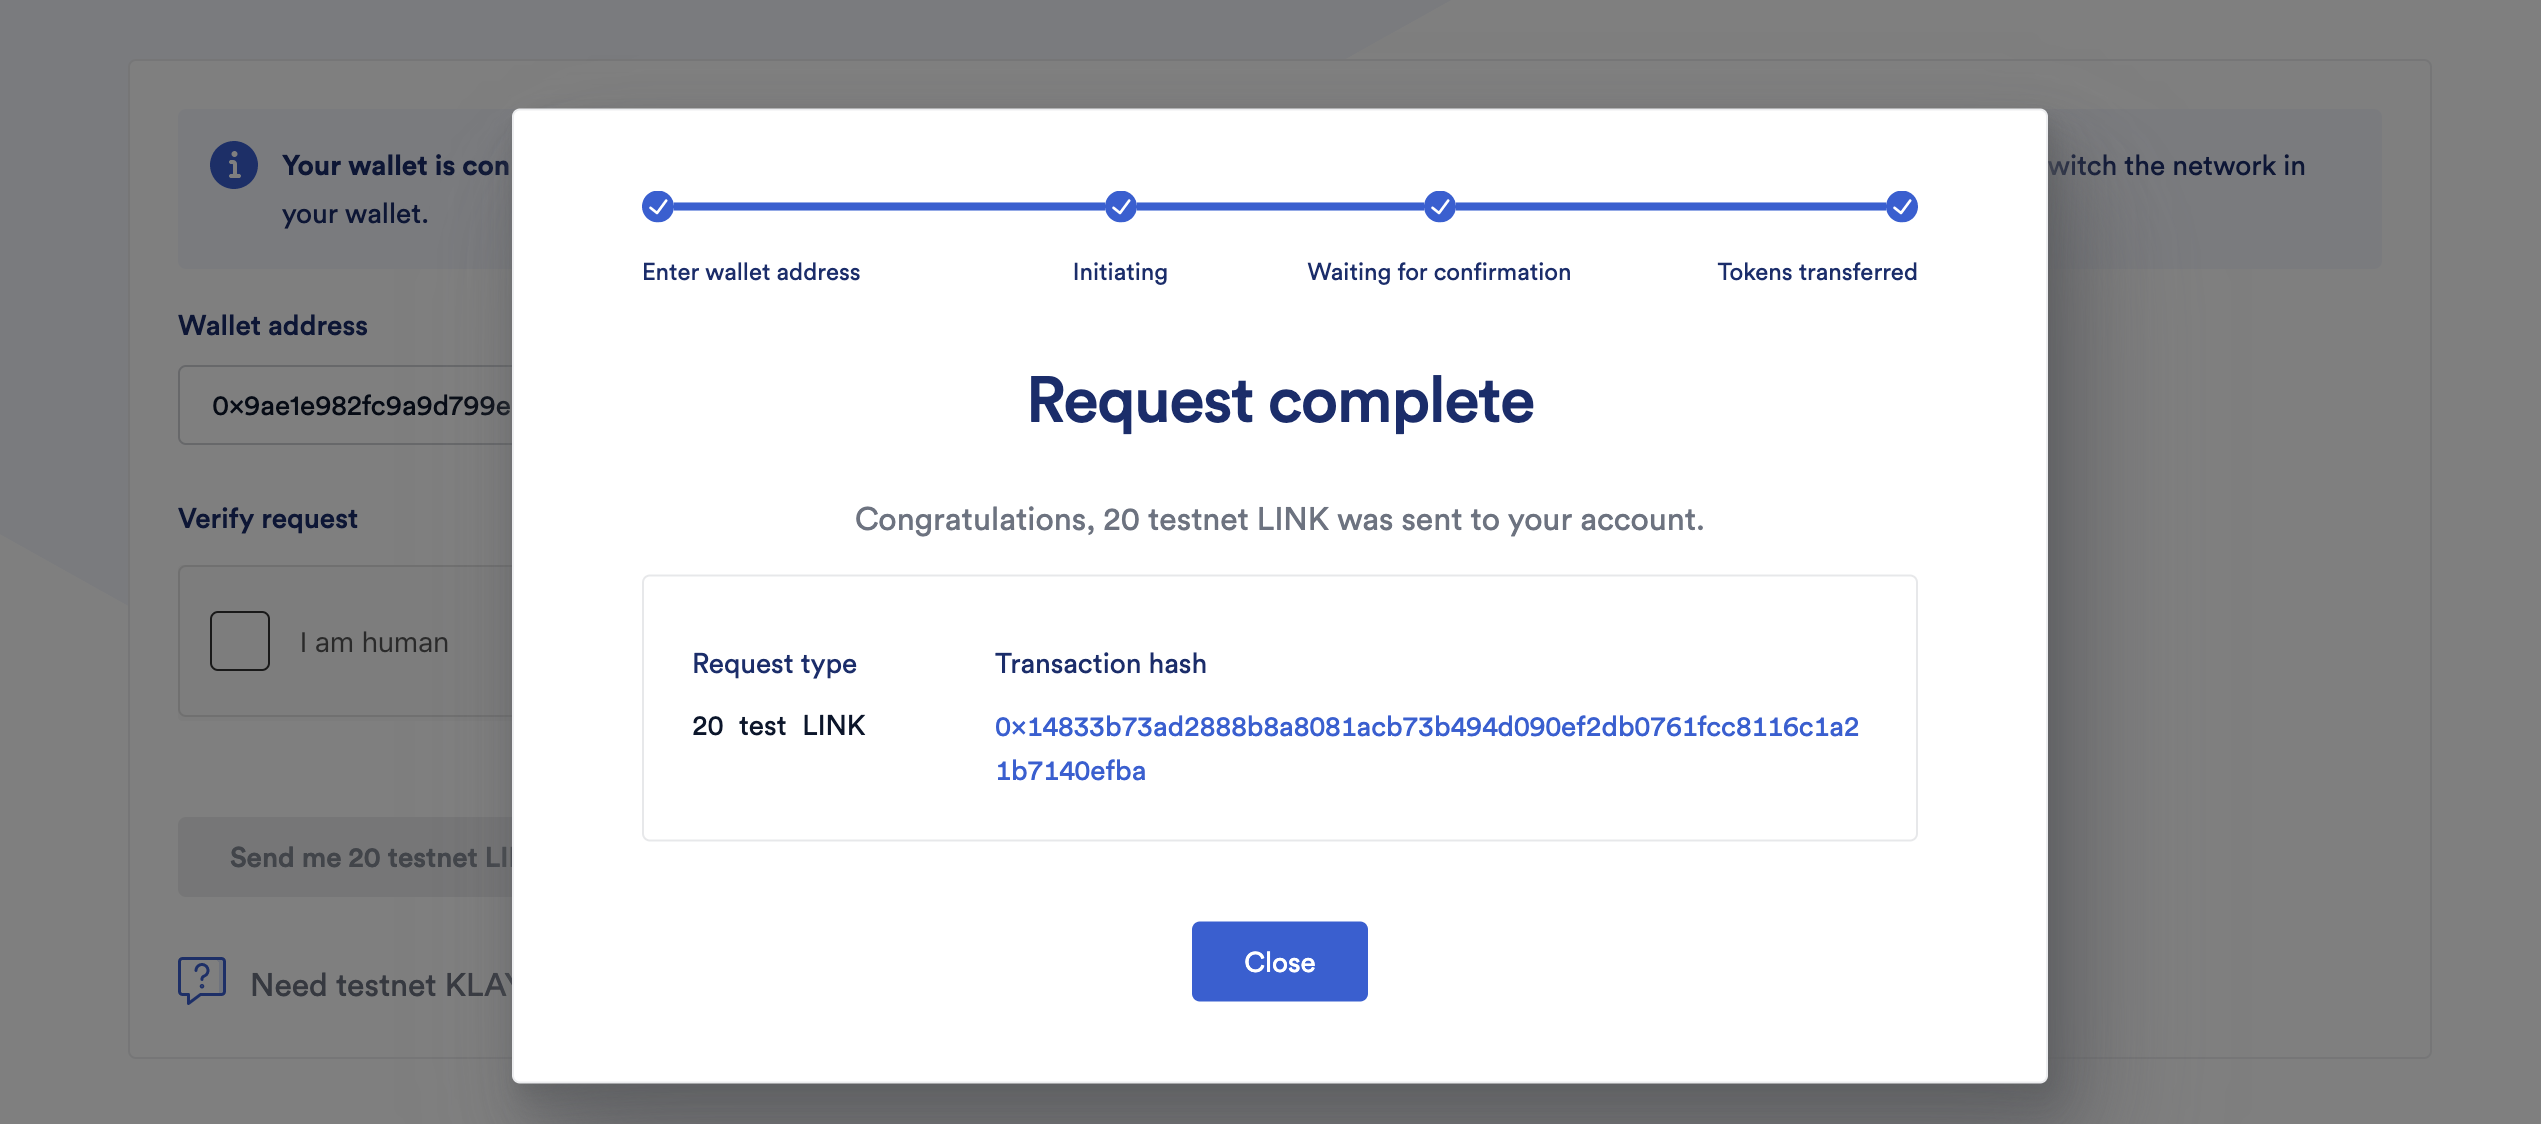Click the question chat icon near Need testnet KLAY
The width and height of the screenshot is (2541, 1124).
[x=202, y=980]
